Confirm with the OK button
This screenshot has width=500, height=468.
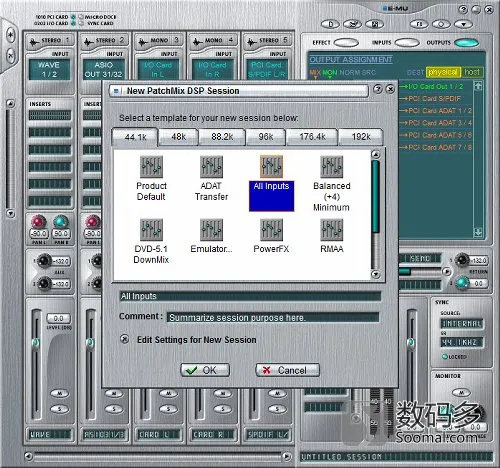(205, 370)
